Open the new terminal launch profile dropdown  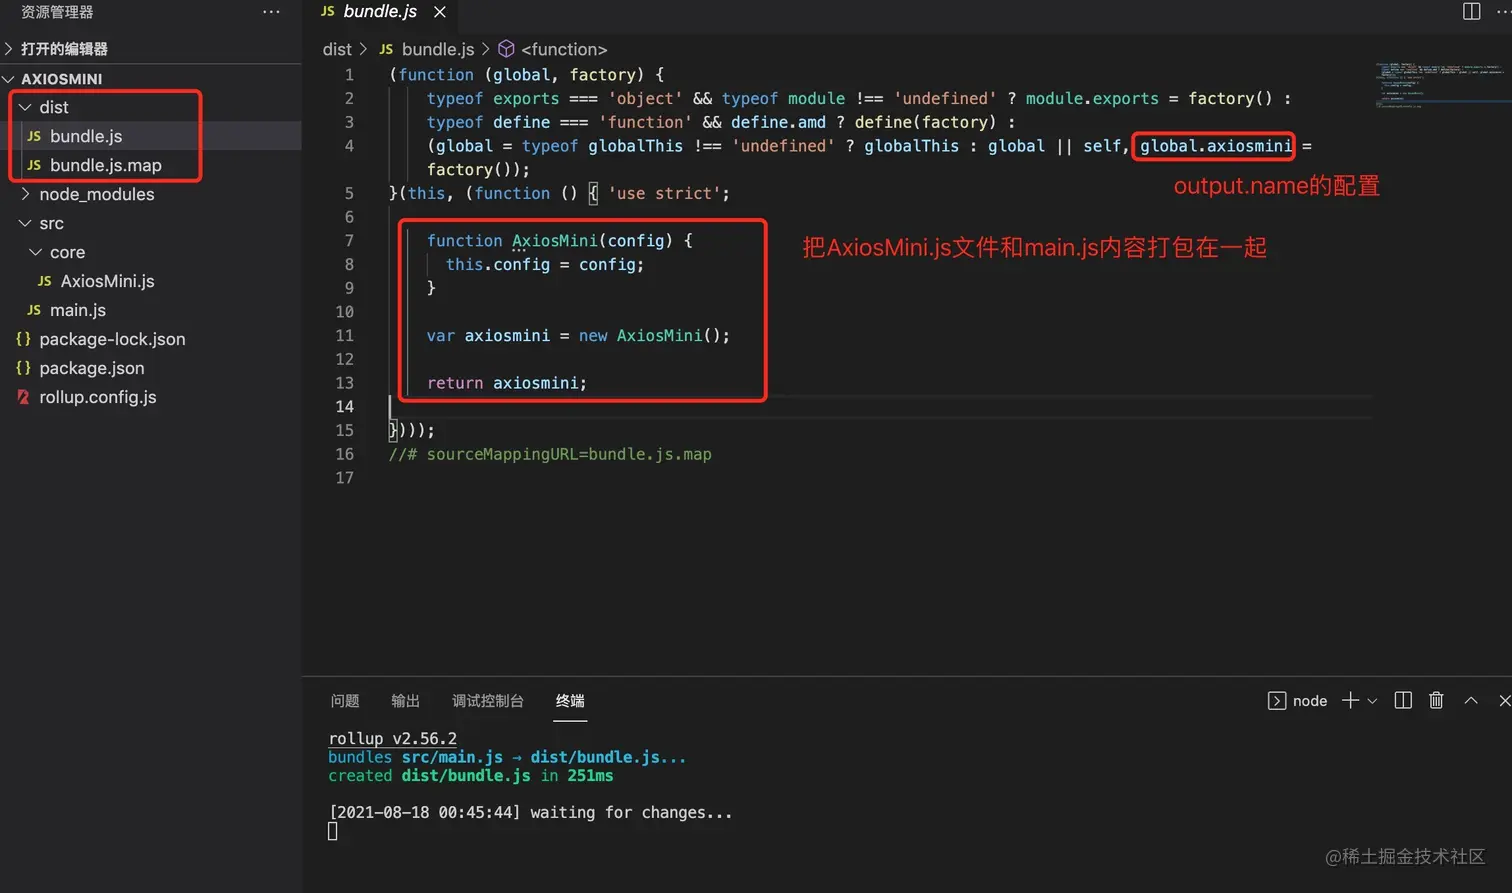(x=1372, y=701)
